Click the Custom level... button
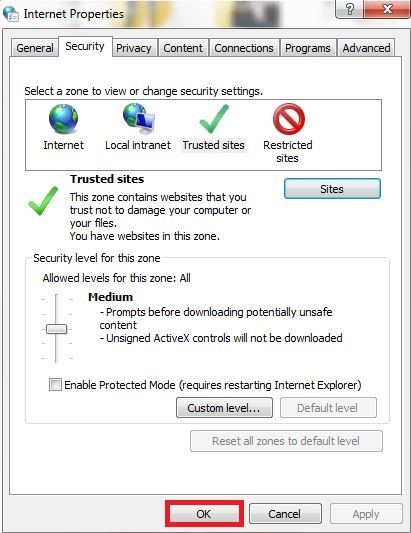Screen dimensions: 411x533 [224, 408]
